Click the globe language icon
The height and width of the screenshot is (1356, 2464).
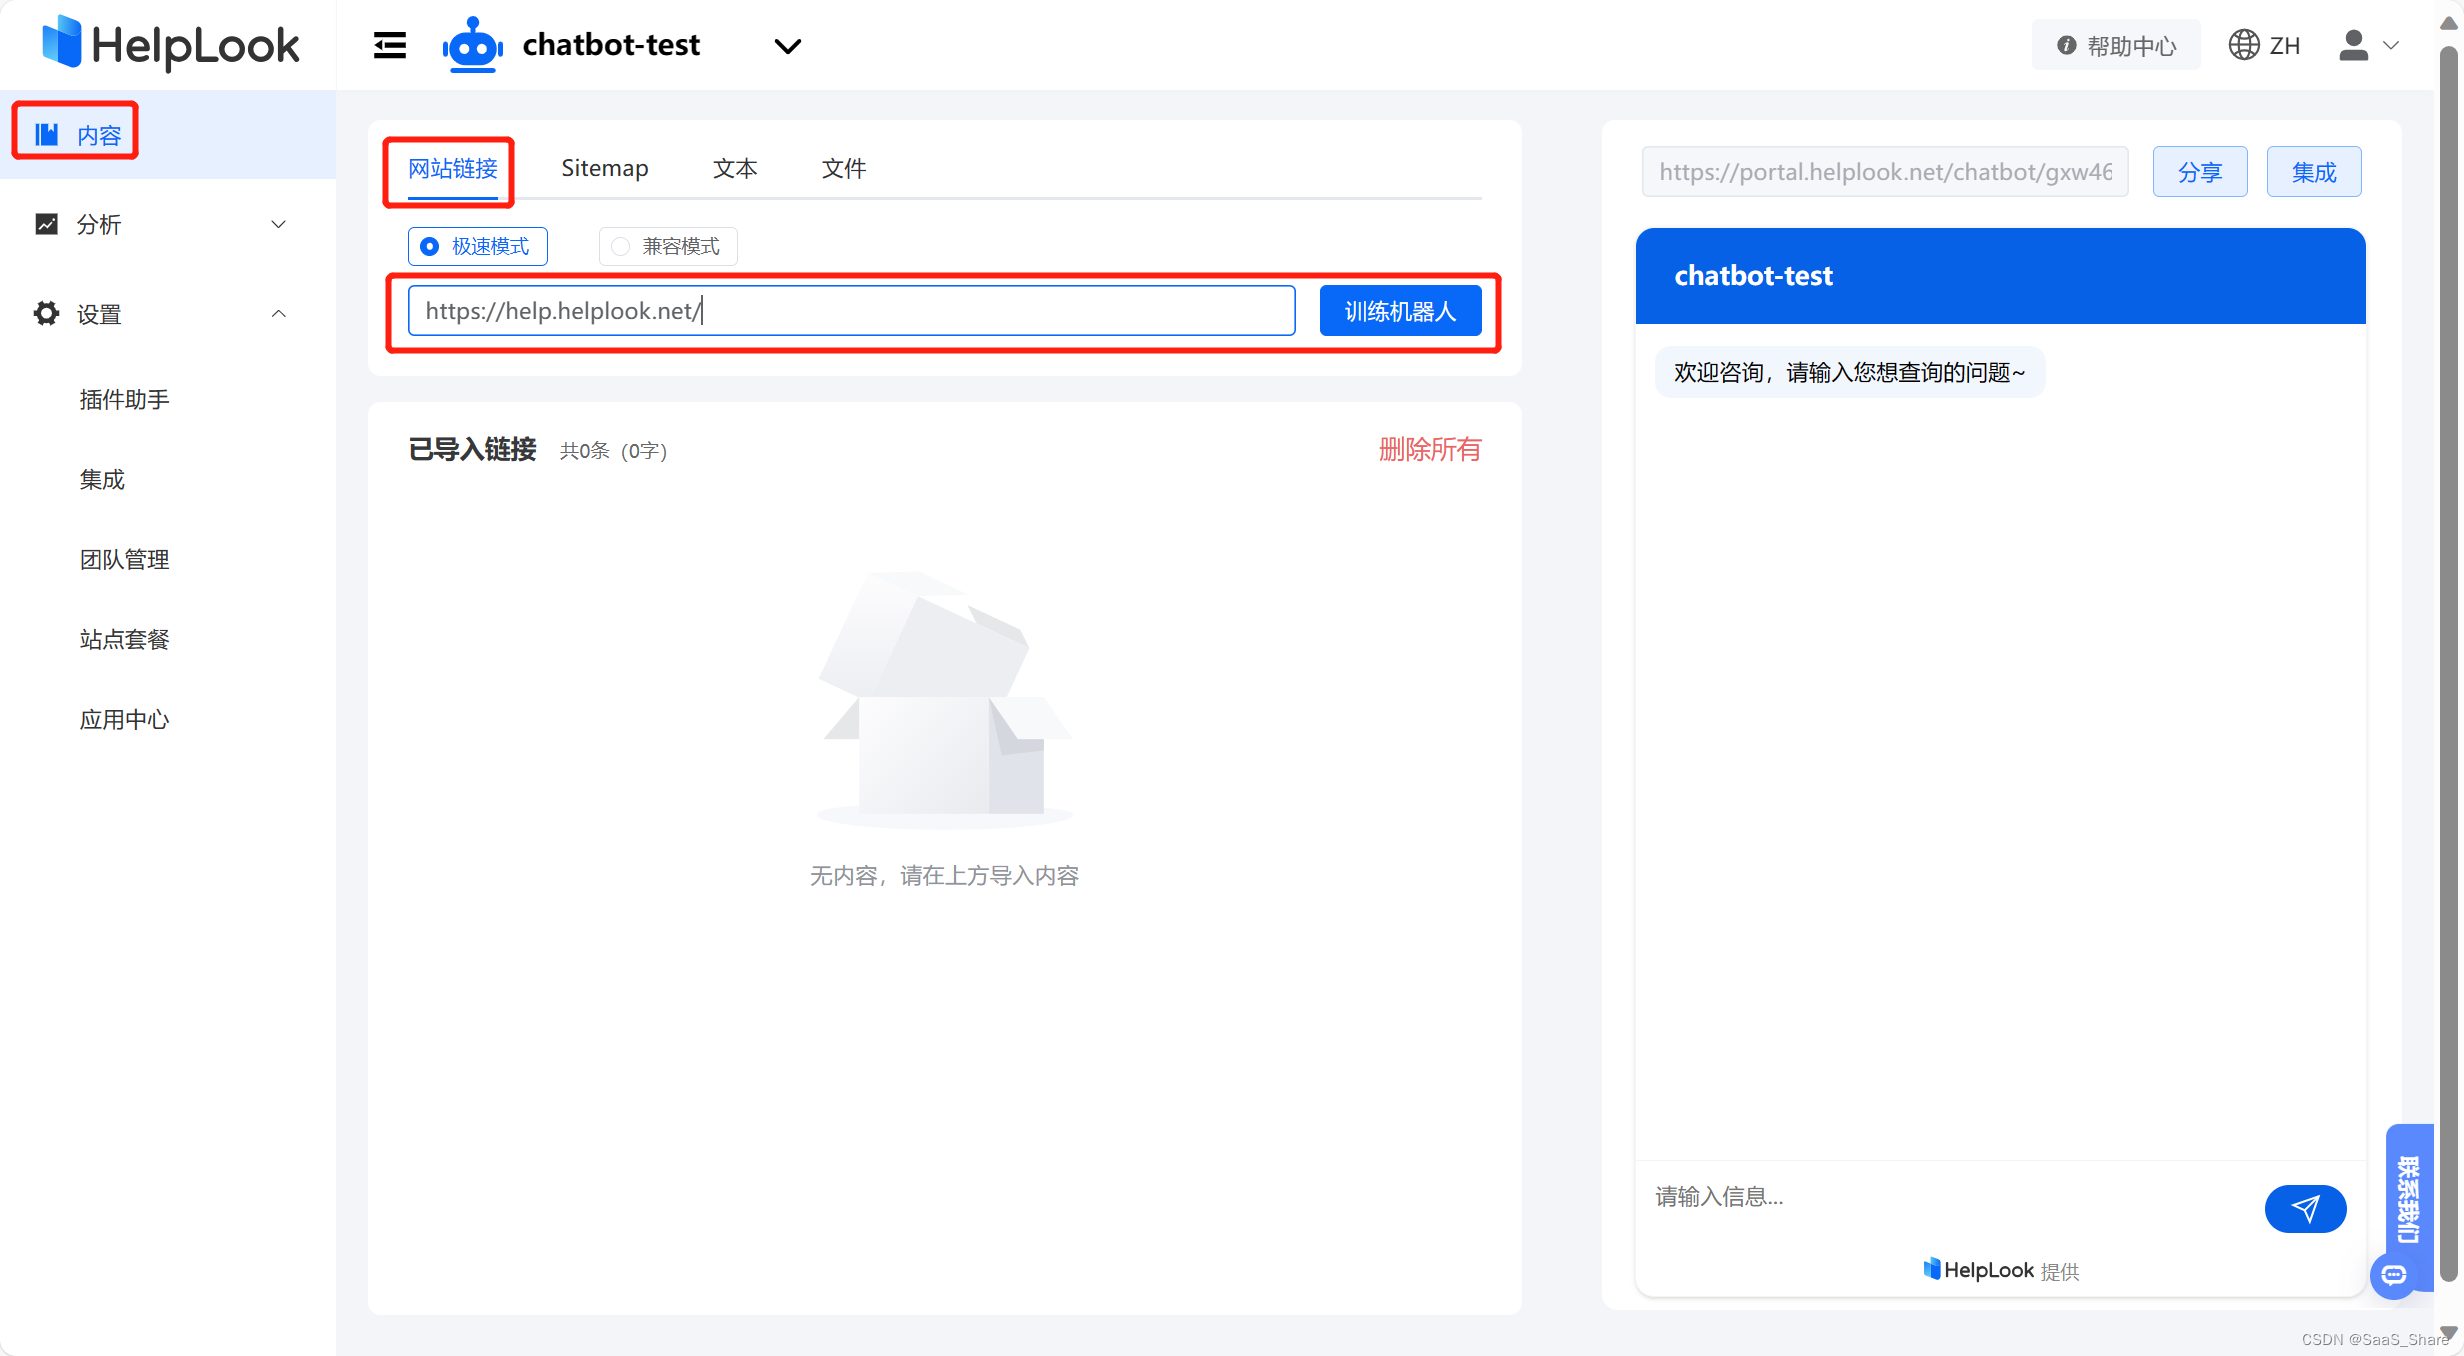2243,46
